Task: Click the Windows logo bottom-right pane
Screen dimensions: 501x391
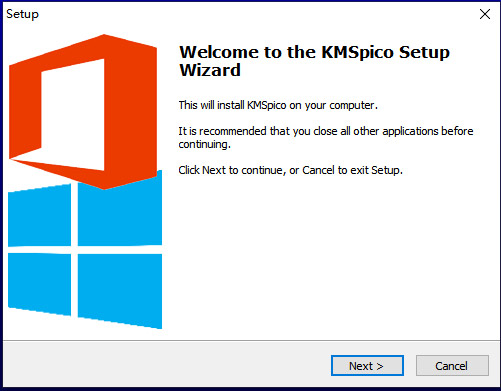Action: click(x=120, y=289)
